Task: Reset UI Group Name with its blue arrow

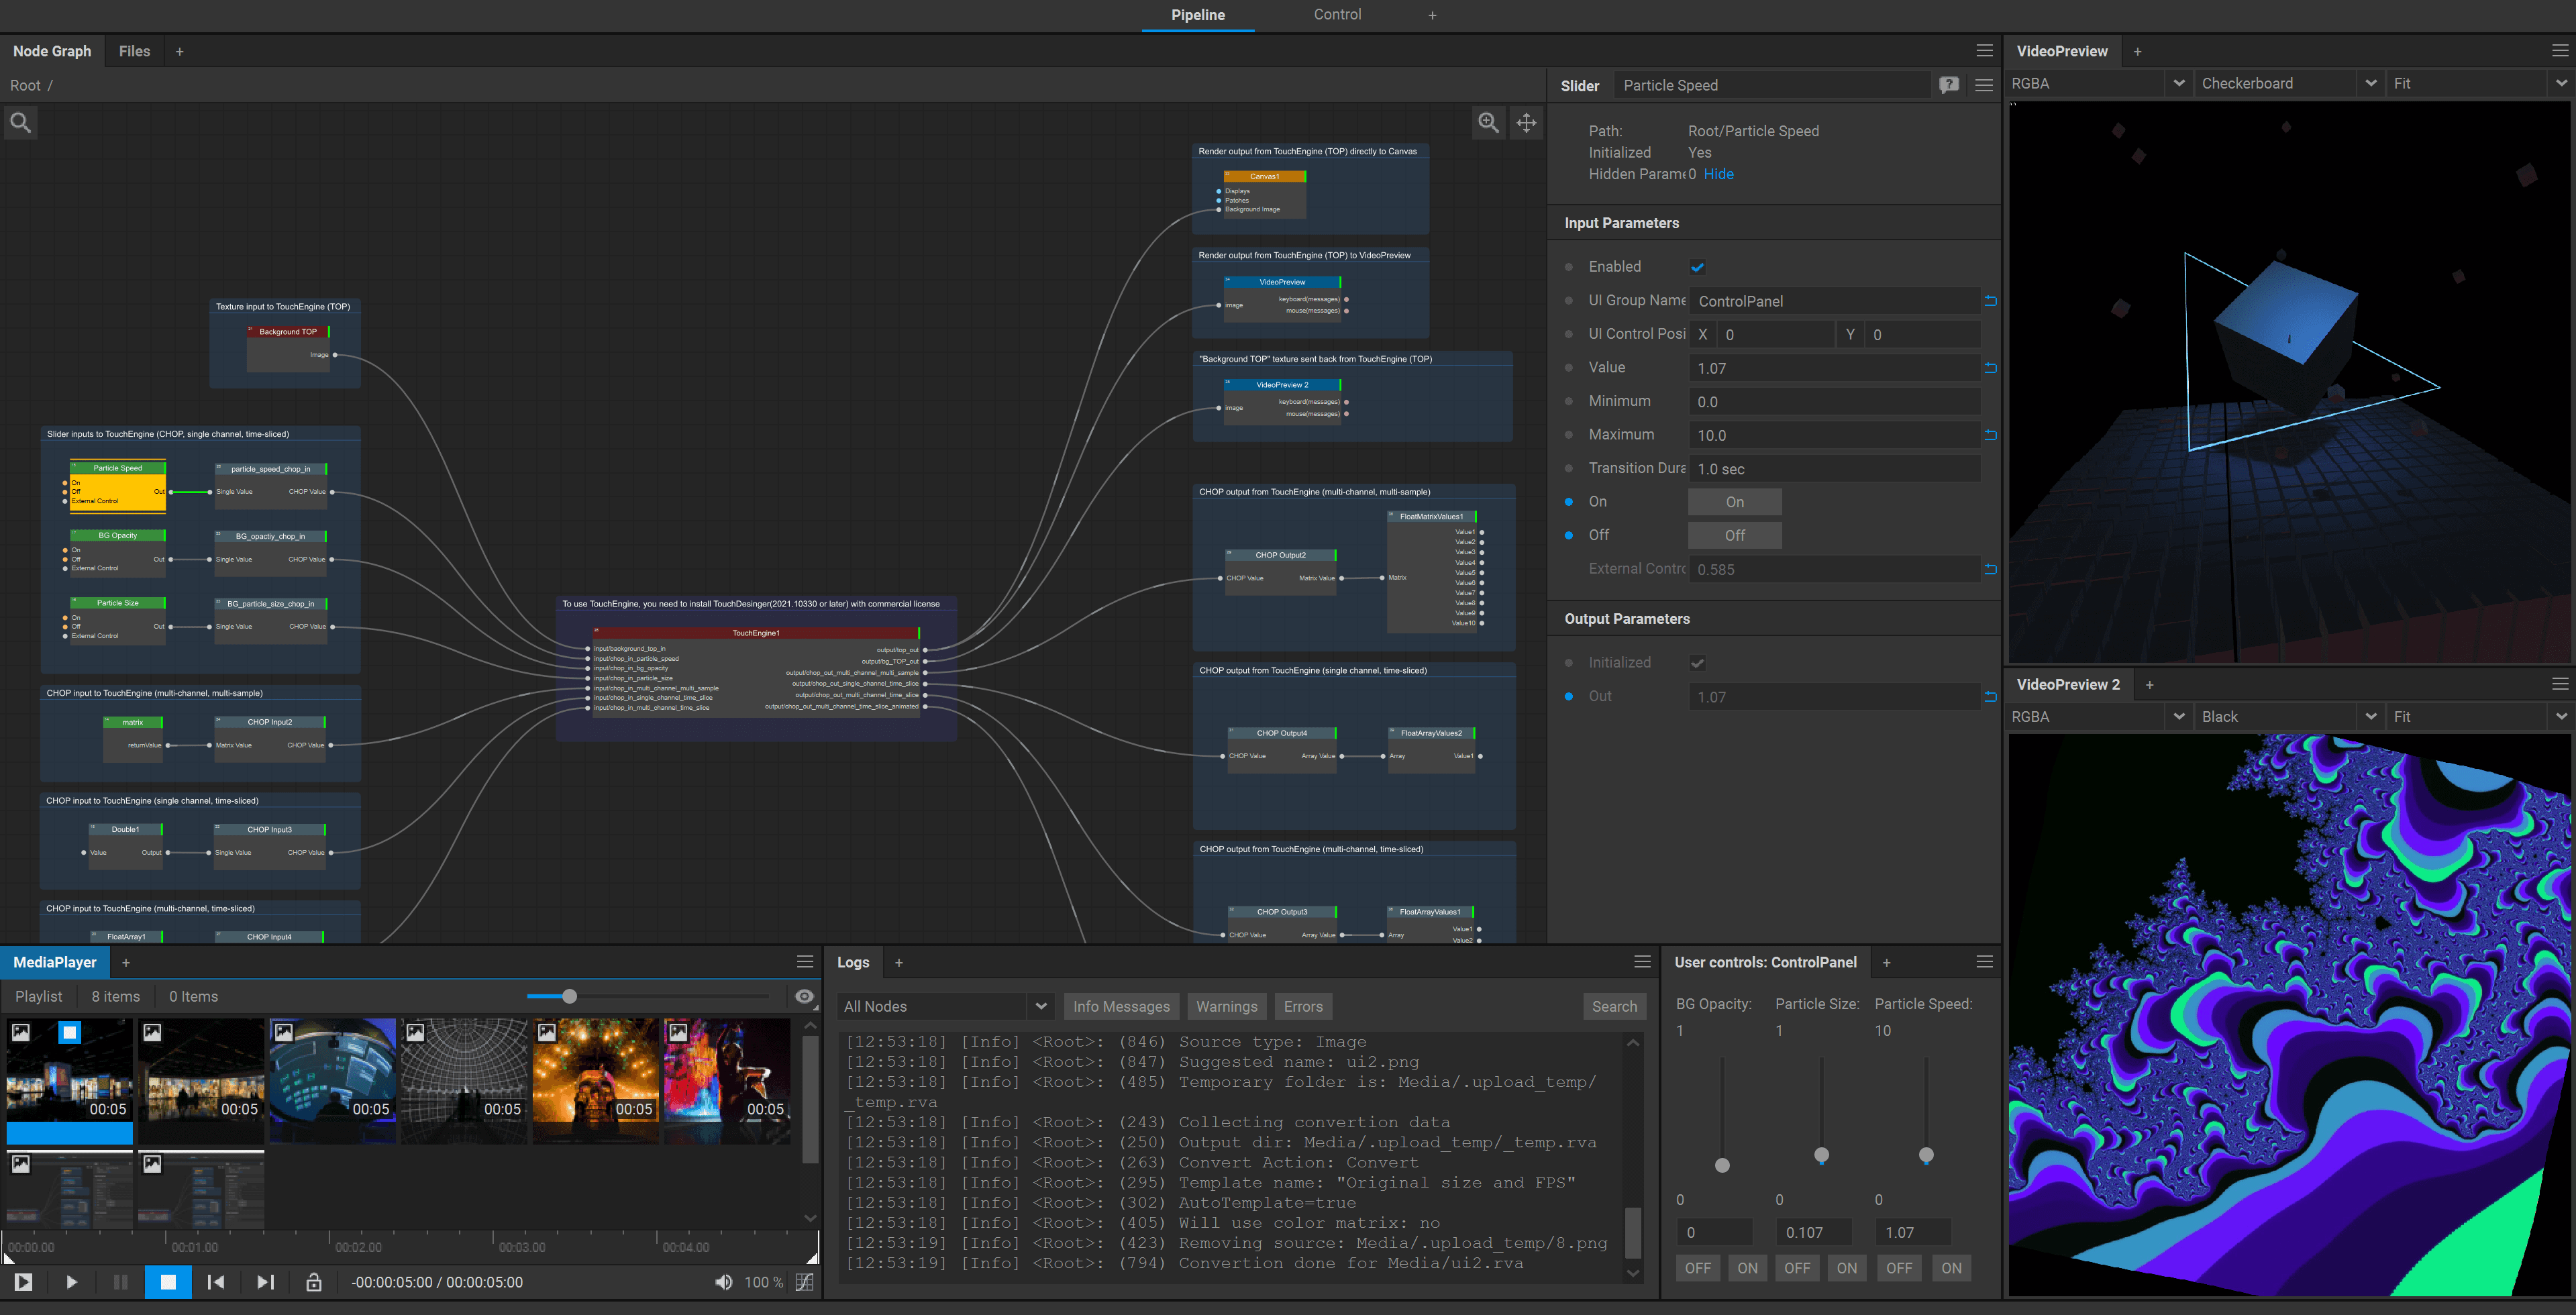Action: [x=1991, y=301]
